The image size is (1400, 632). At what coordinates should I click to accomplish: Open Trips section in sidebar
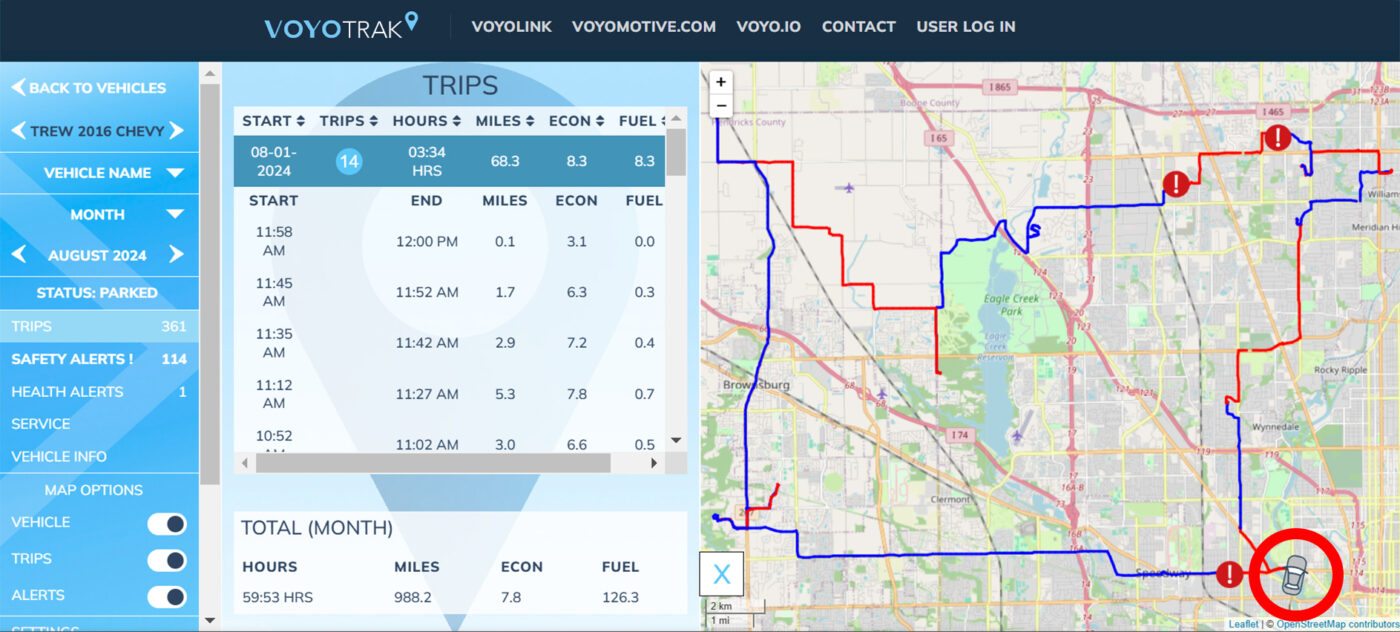click(99, 326)
